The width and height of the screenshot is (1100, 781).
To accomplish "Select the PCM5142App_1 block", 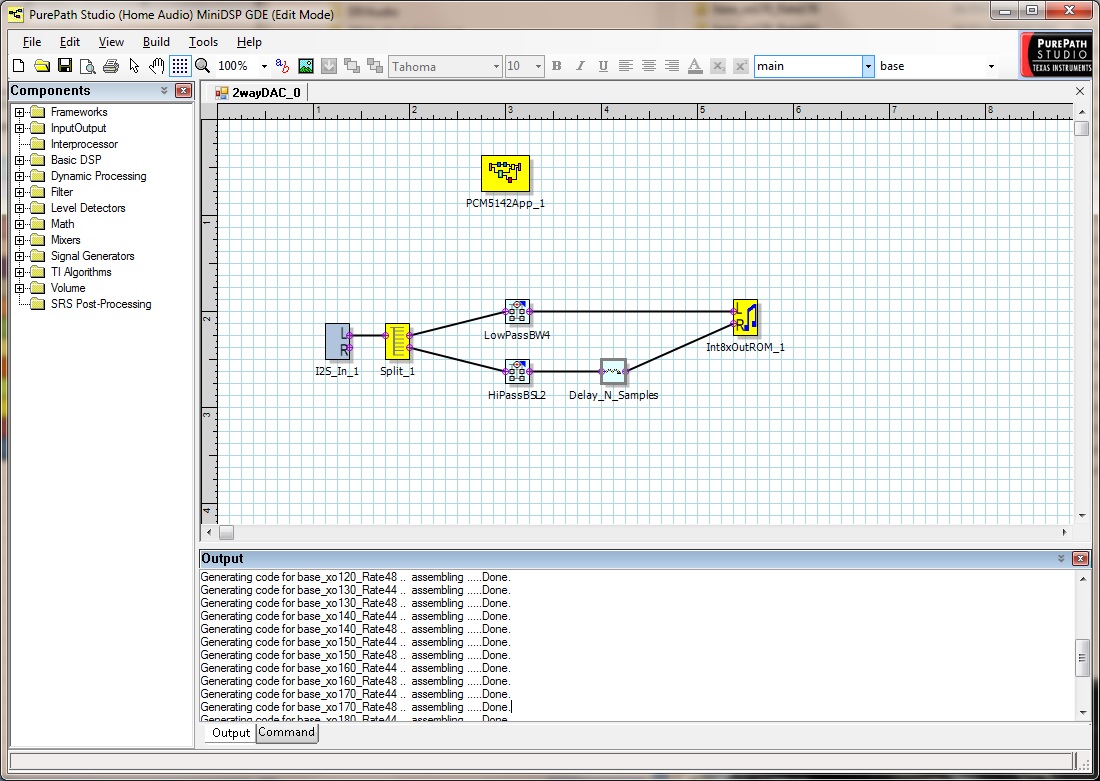I will [505, 173].
